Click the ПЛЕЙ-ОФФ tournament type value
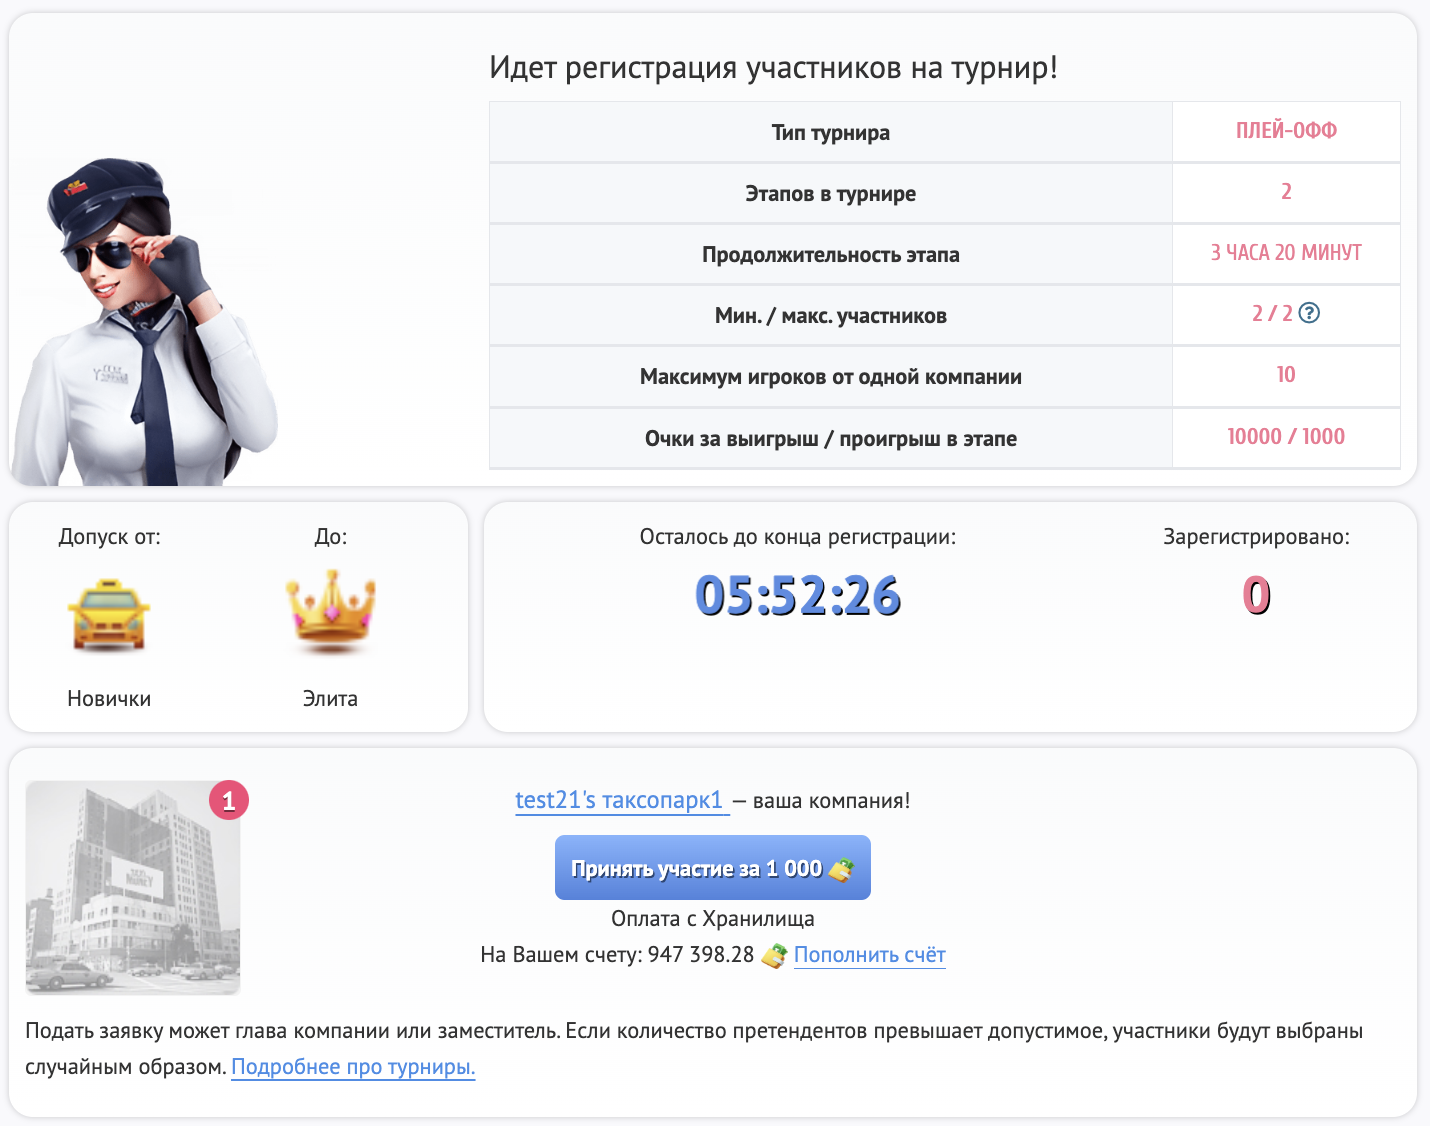 (x=1286, y=131)
